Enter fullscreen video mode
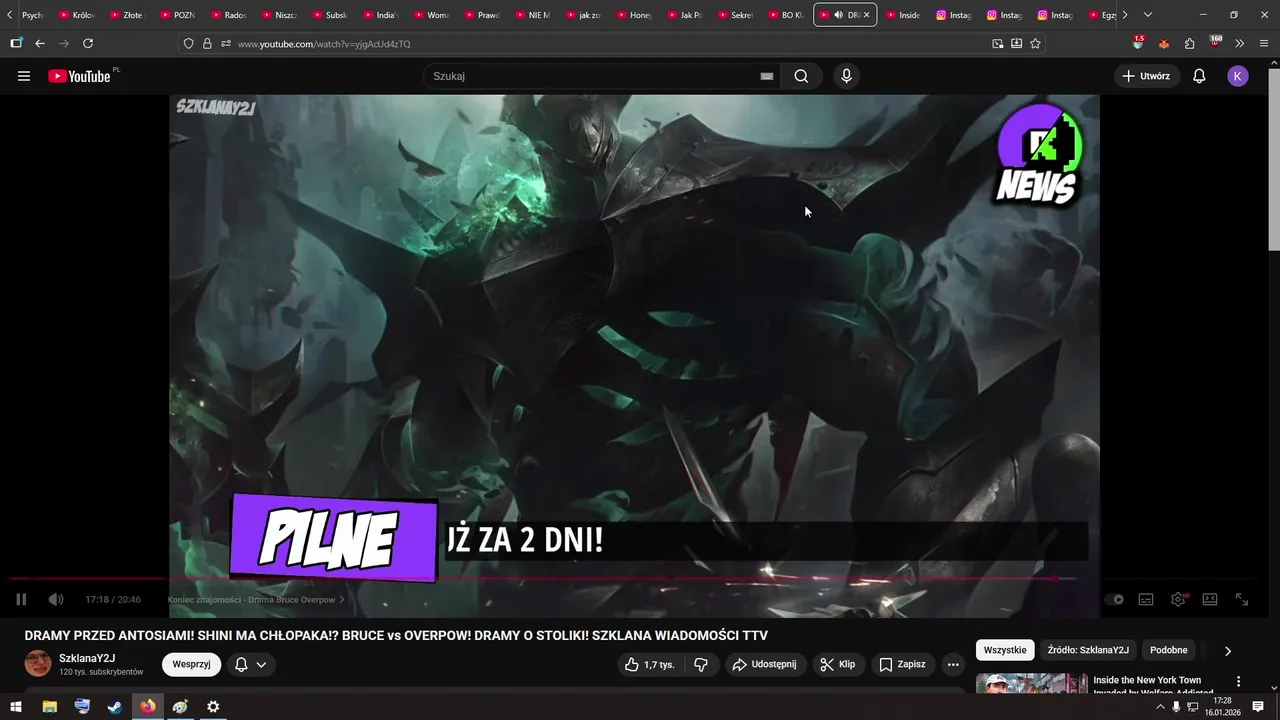The image size is (1280, 720). [x=1242, y=600]
